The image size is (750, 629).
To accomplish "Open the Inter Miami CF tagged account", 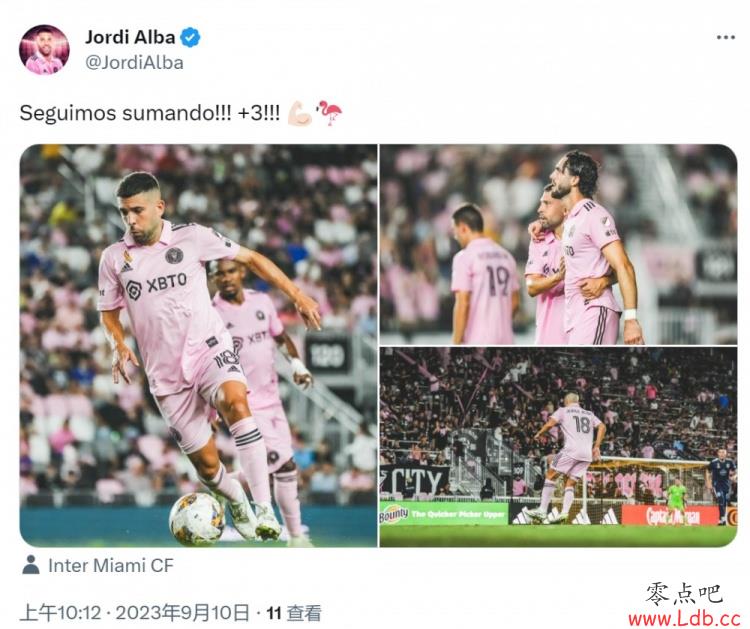I will click(x=110, y=565).
